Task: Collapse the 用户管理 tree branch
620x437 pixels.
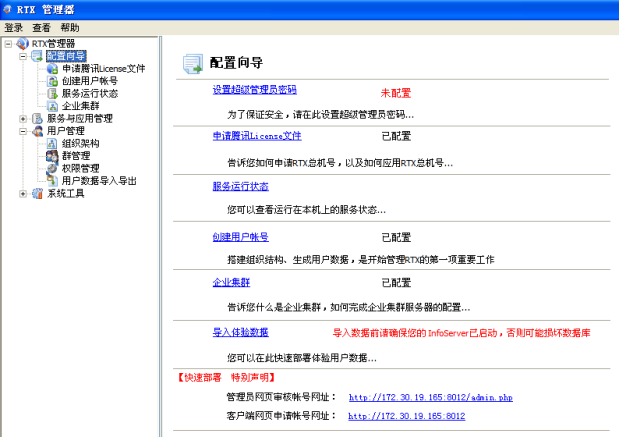Action: 23,131
